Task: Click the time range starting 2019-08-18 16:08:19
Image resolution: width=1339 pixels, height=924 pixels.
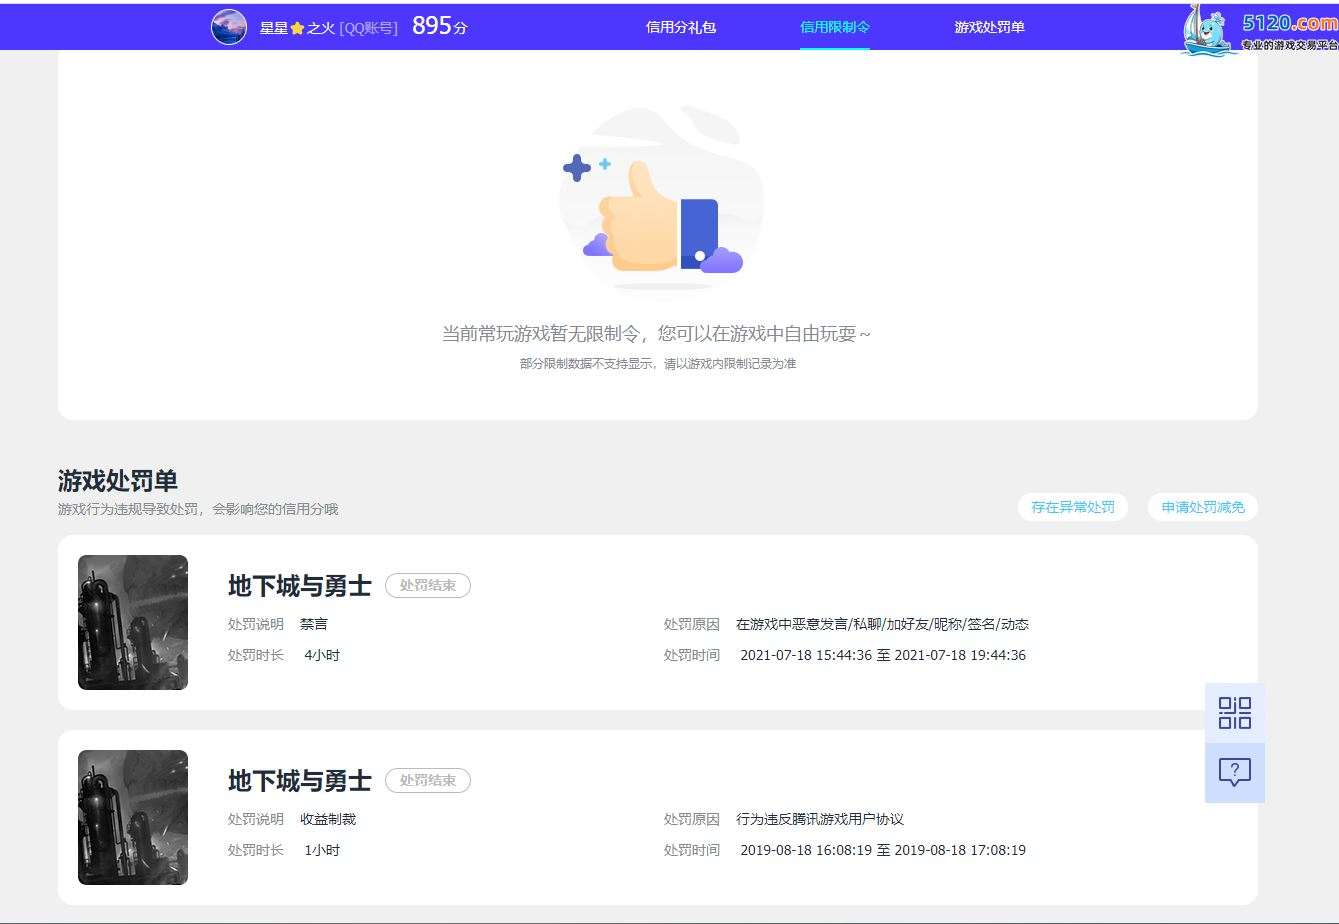Action: tap(883, 850)
